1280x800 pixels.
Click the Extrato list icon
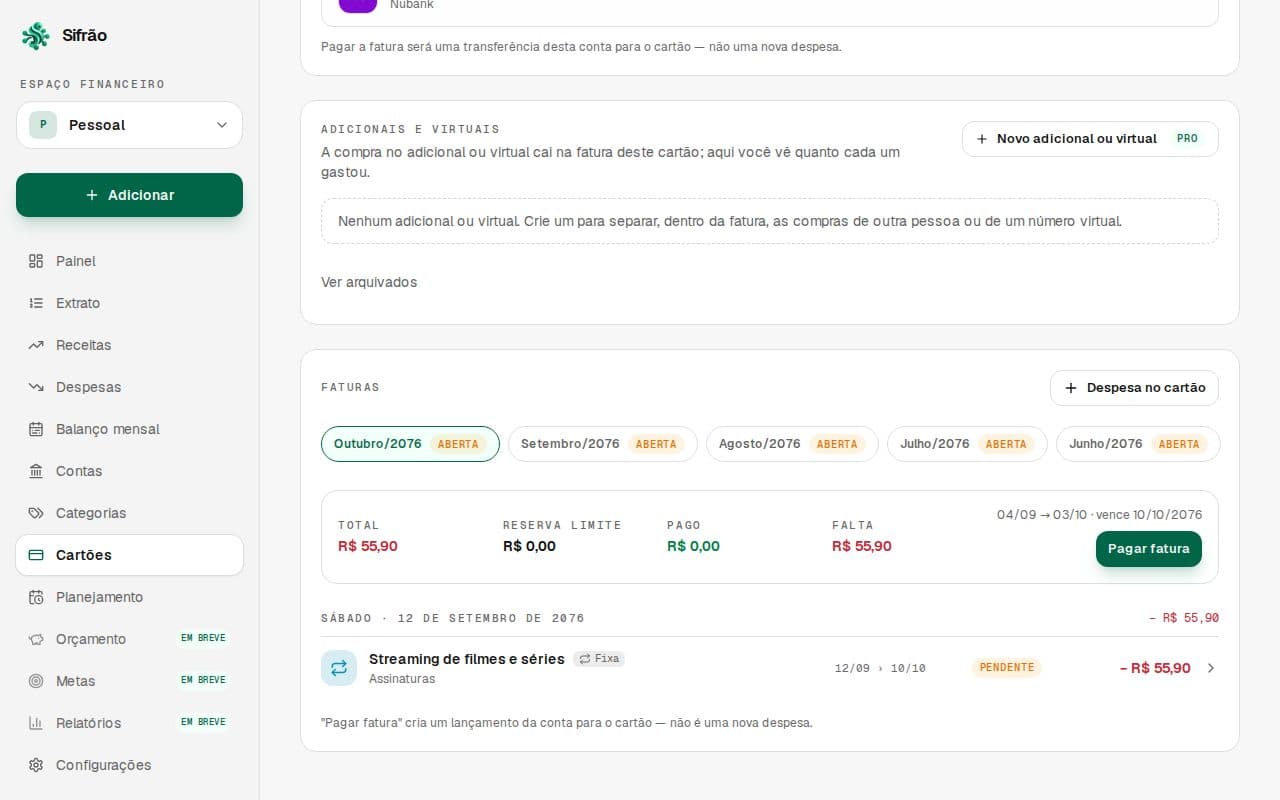tap(36, 303)
